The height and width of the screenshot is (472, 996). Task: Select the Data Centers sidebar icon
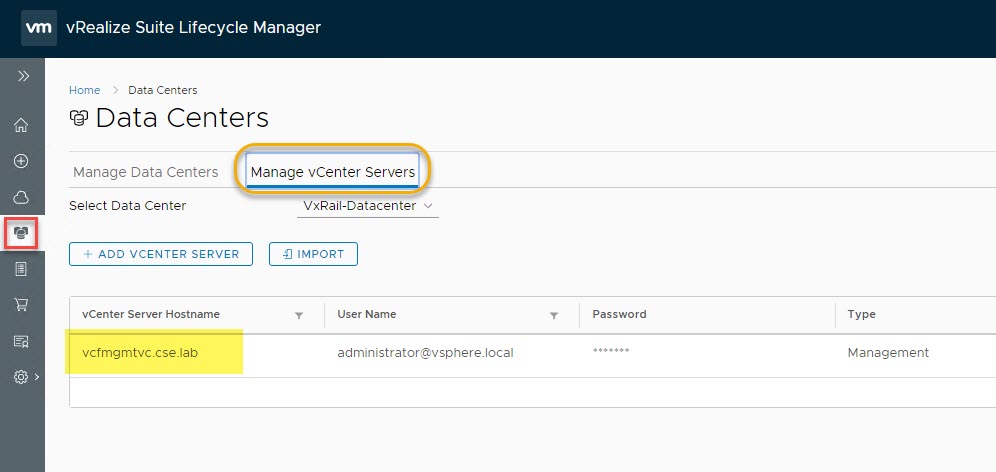point(21,233)
